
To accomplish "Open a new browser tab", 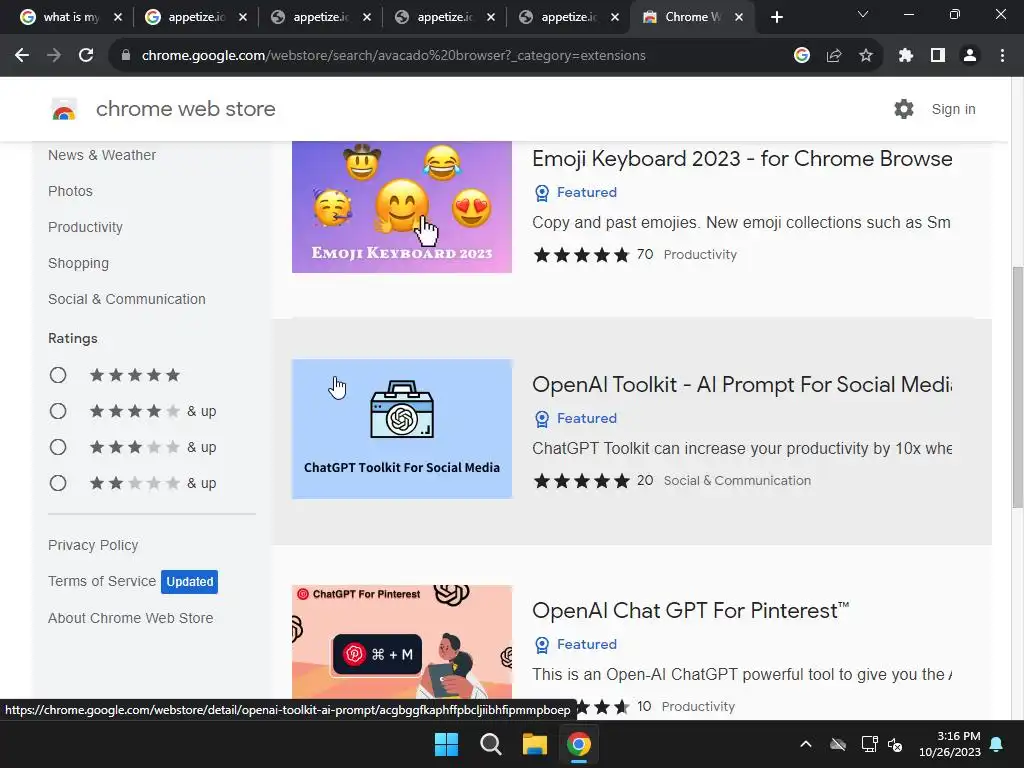I will 776,17.
